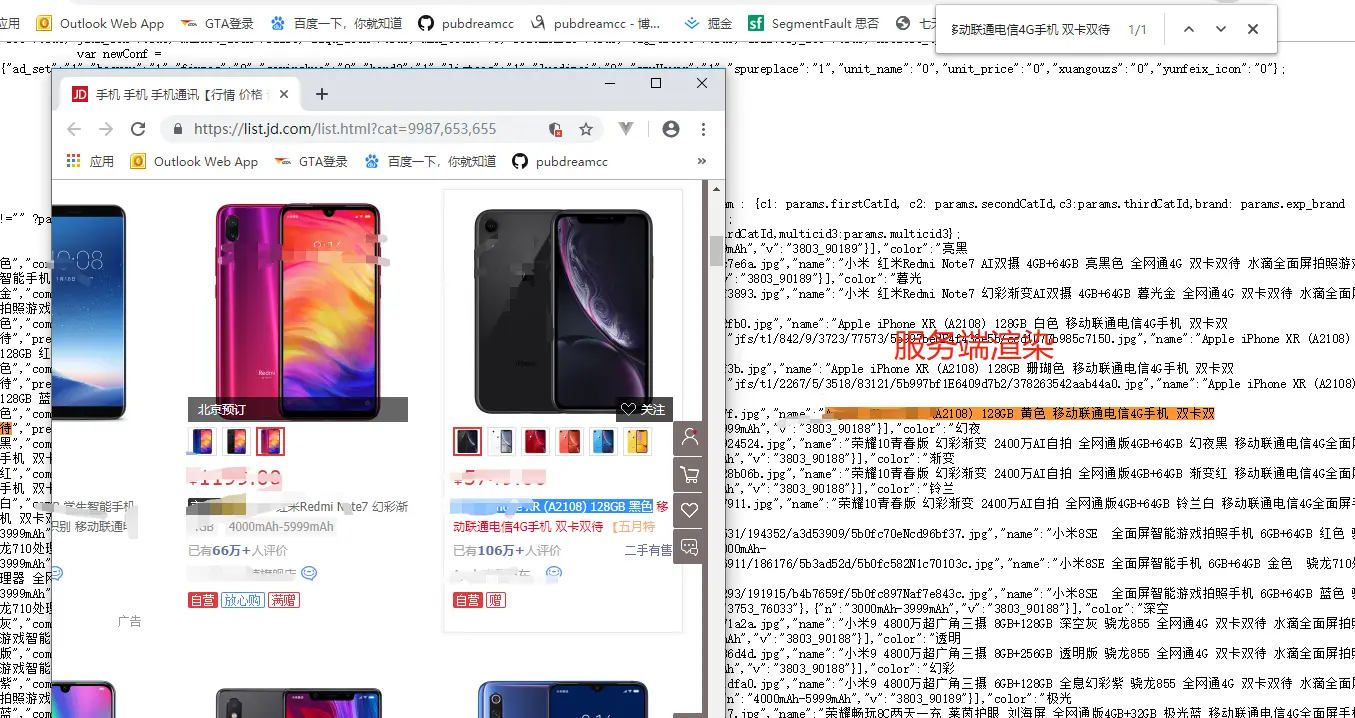This screenshot has width=1355, height=718.
Task: Open JD sidebar user account icon
Action: (690, 437)
